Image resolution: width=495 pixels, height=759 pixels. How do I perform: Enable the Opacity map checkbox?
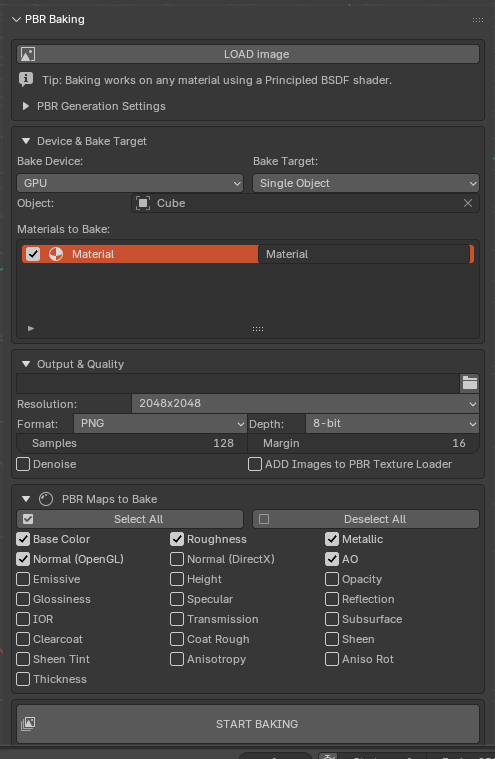pyautogui.click(x=332, y=579)
